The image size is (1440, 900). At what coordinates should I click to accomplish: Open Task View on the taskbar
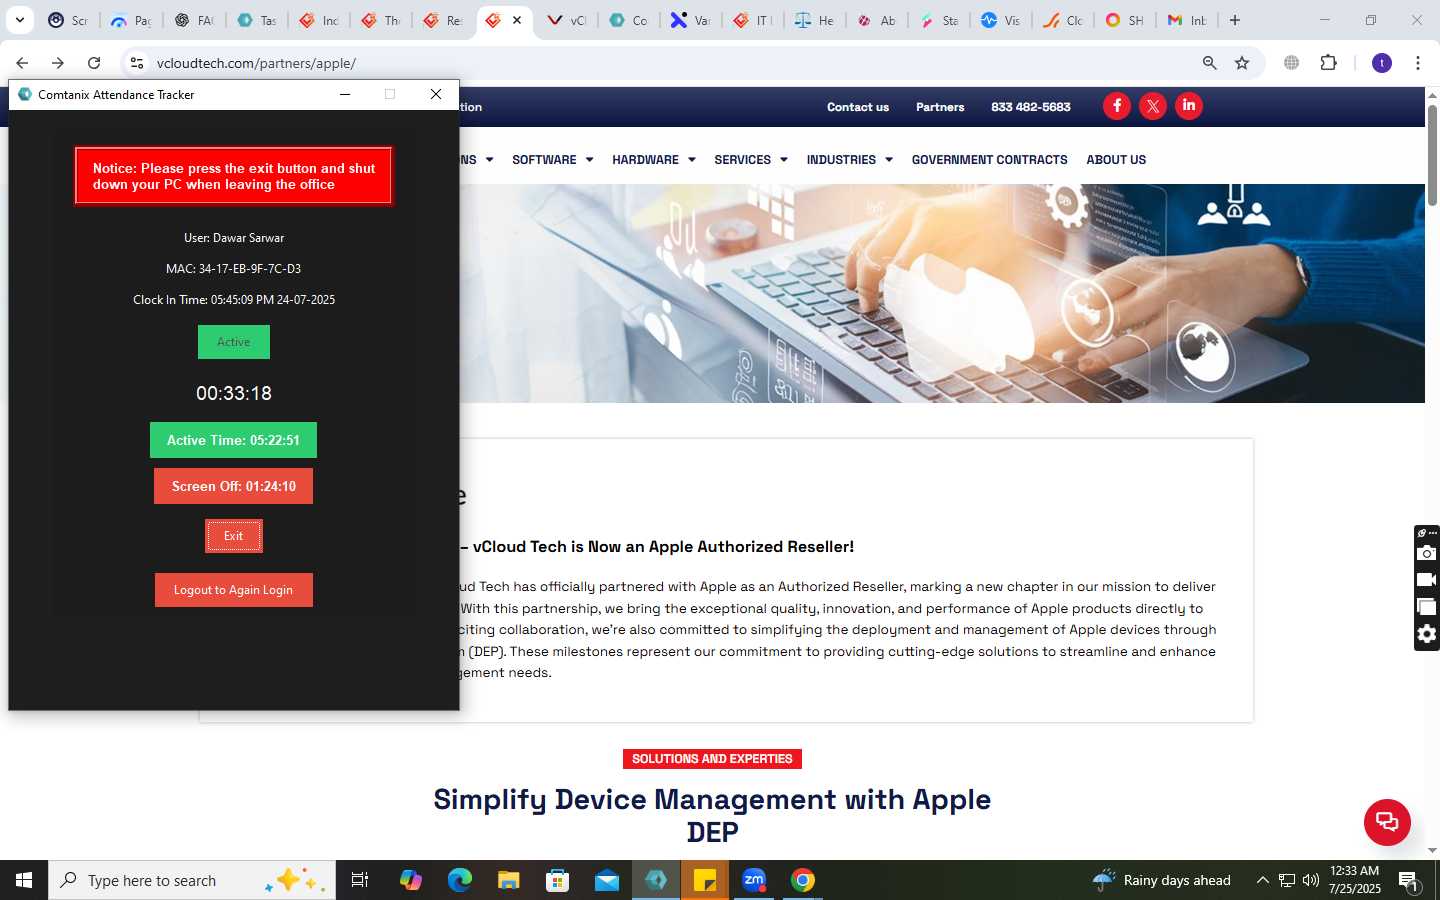[360, 880]
